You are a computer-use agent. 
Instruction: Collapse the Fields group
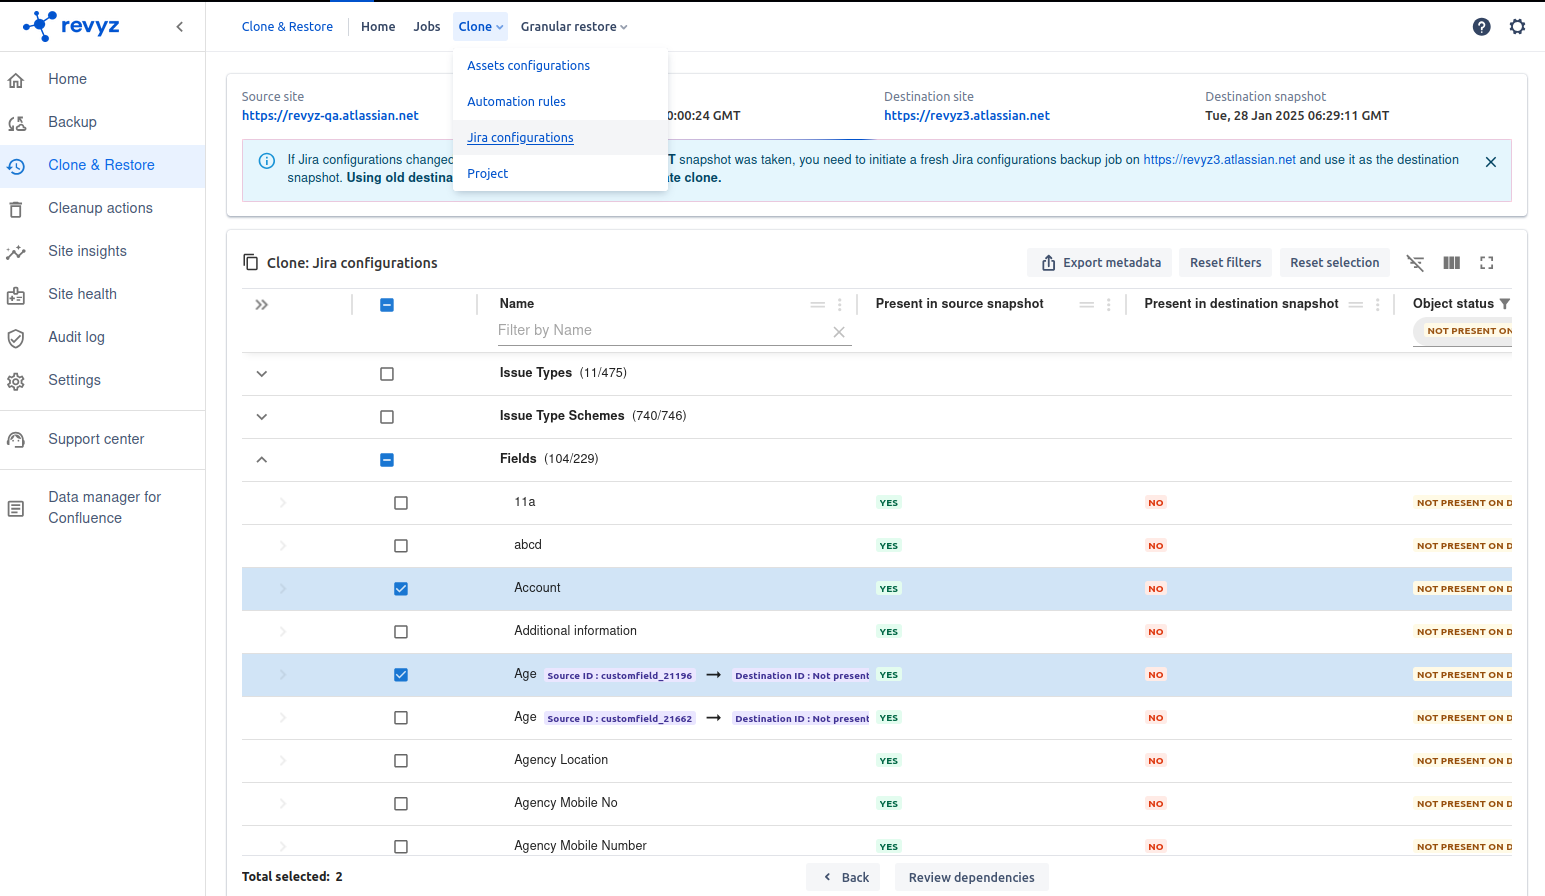tap(262, 460)
